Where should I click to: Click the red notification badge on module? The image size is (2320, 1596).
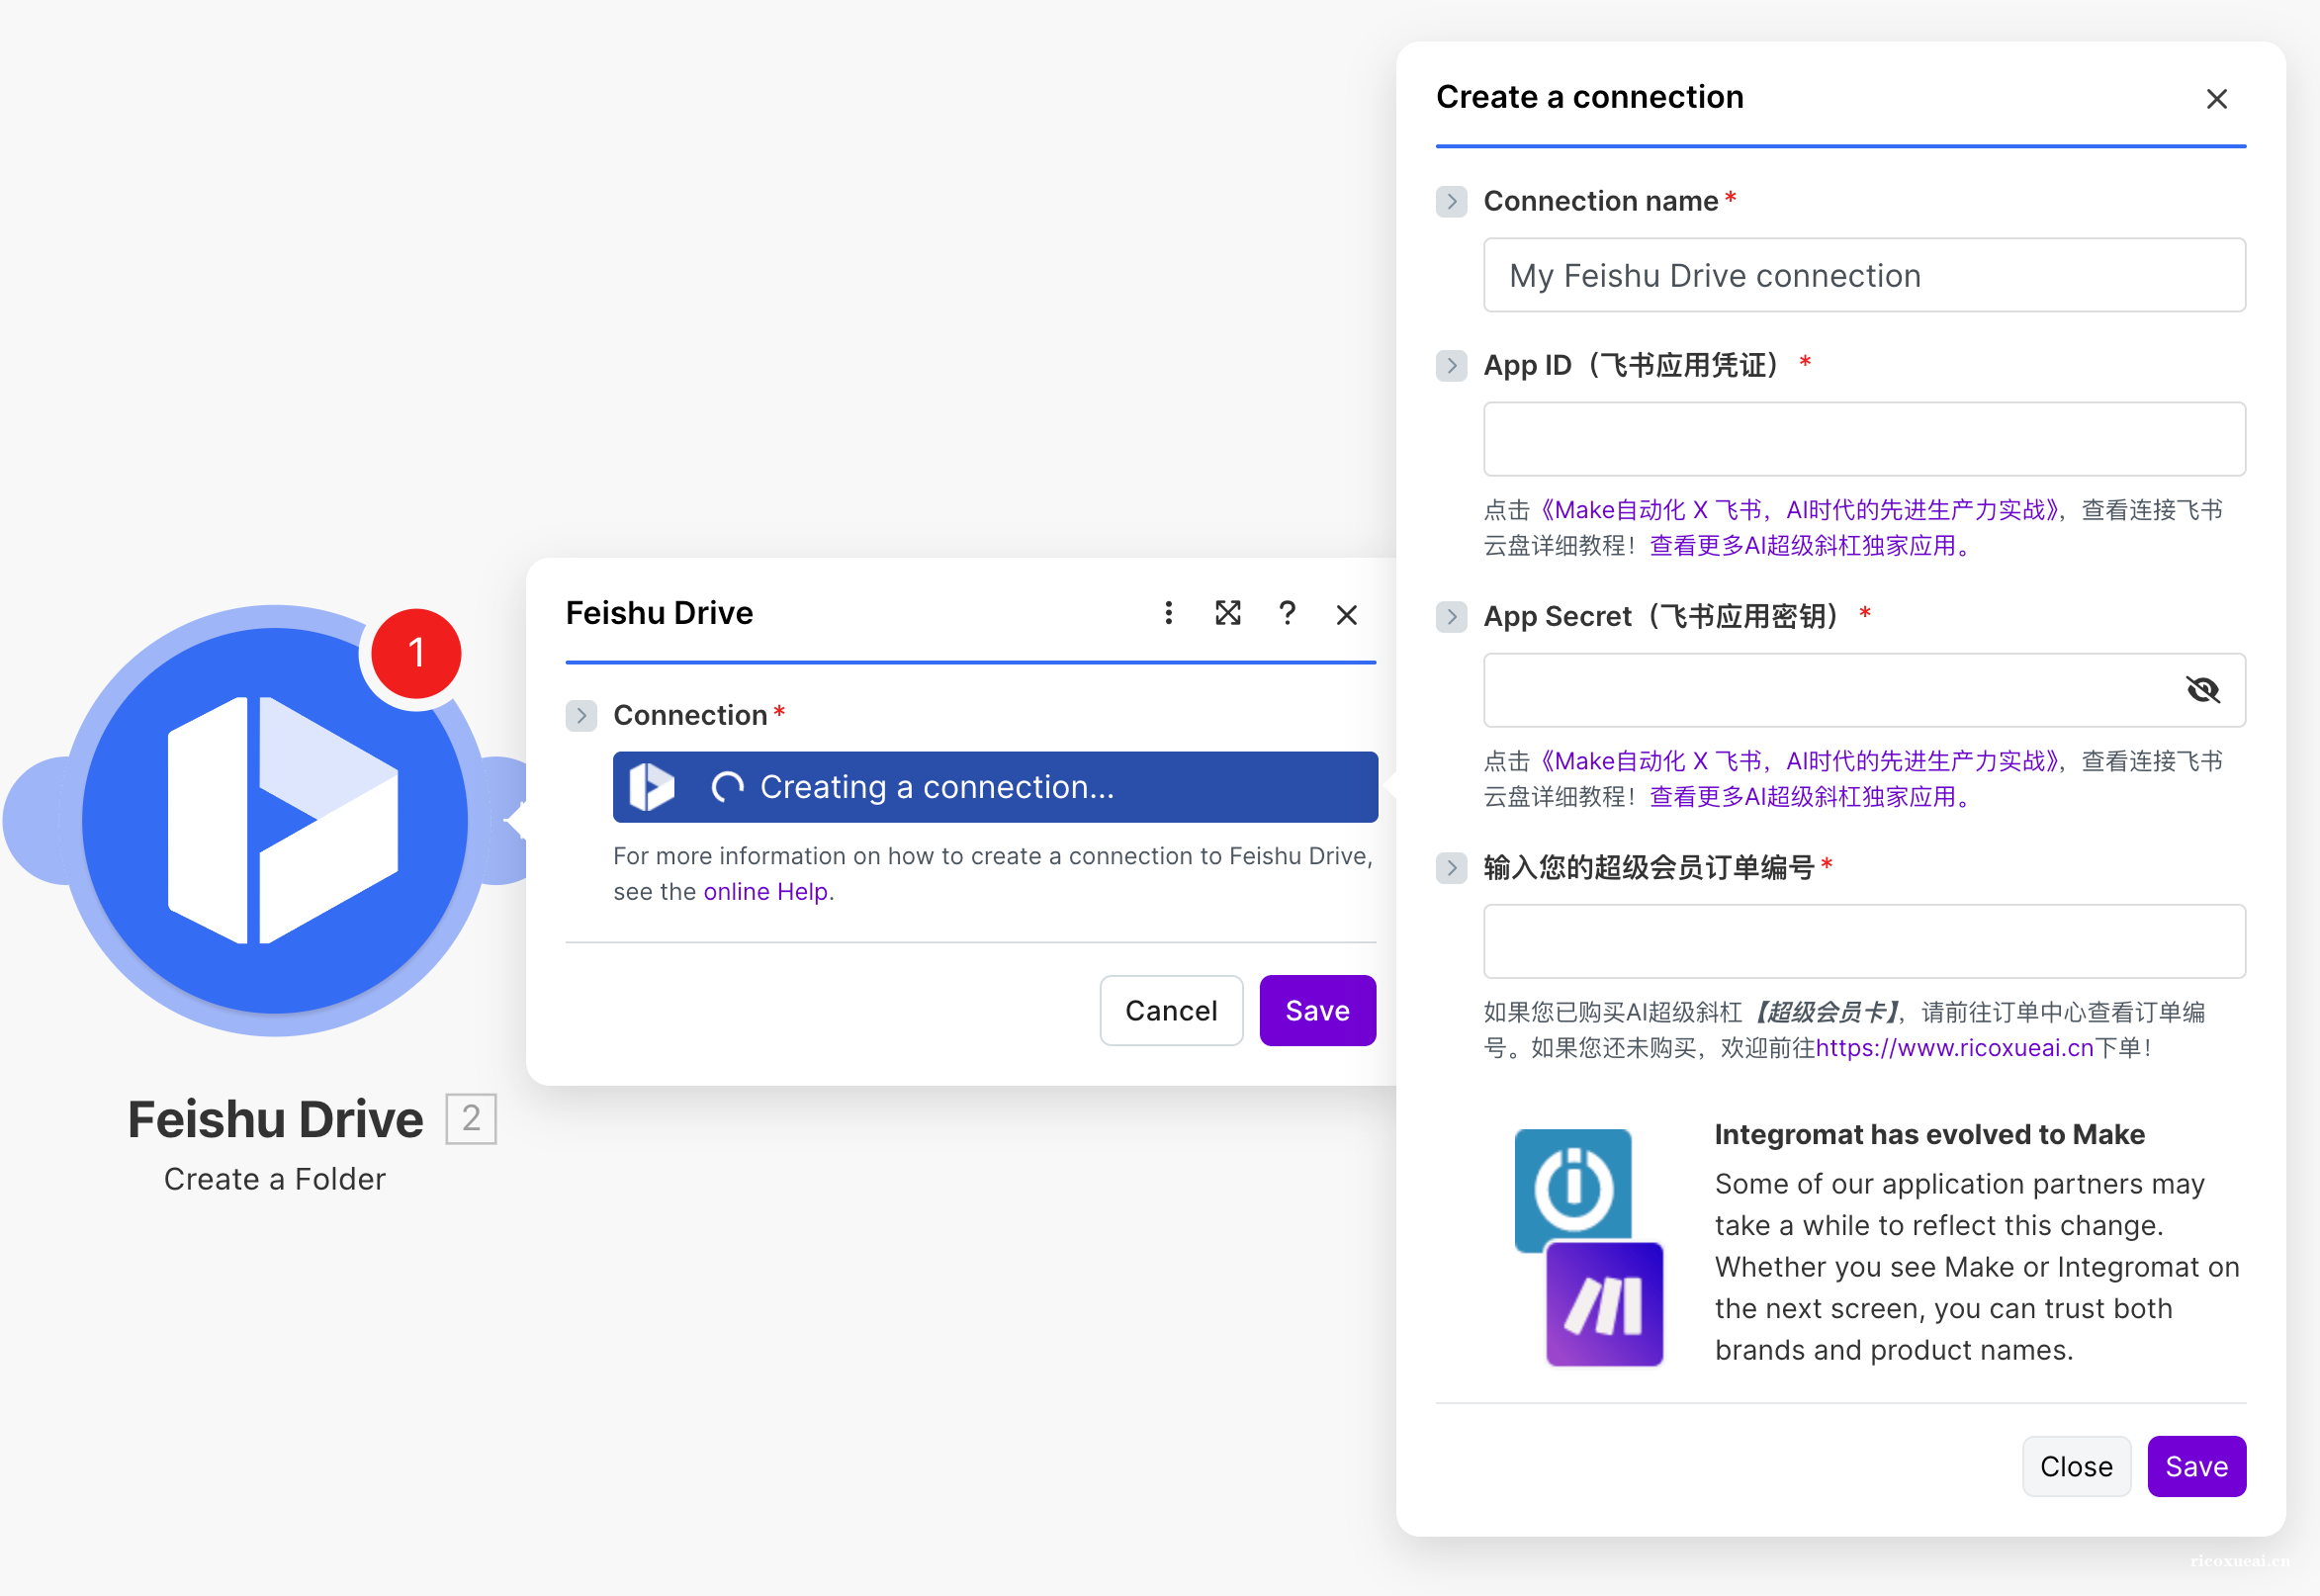tap(416, 653)
